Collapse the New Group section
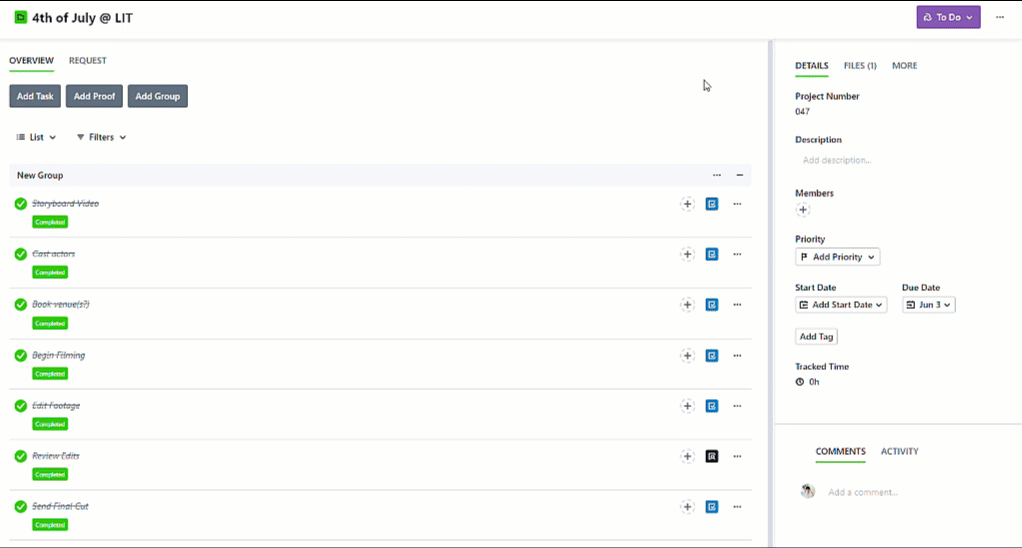 pos(740,175)
